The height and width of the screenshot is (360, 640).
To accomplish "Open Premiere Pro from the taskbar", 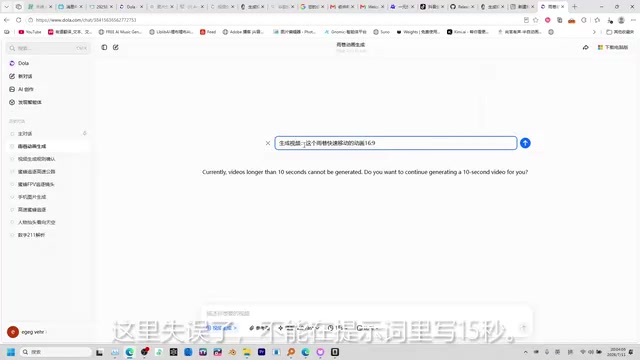I will pos(261,352).
